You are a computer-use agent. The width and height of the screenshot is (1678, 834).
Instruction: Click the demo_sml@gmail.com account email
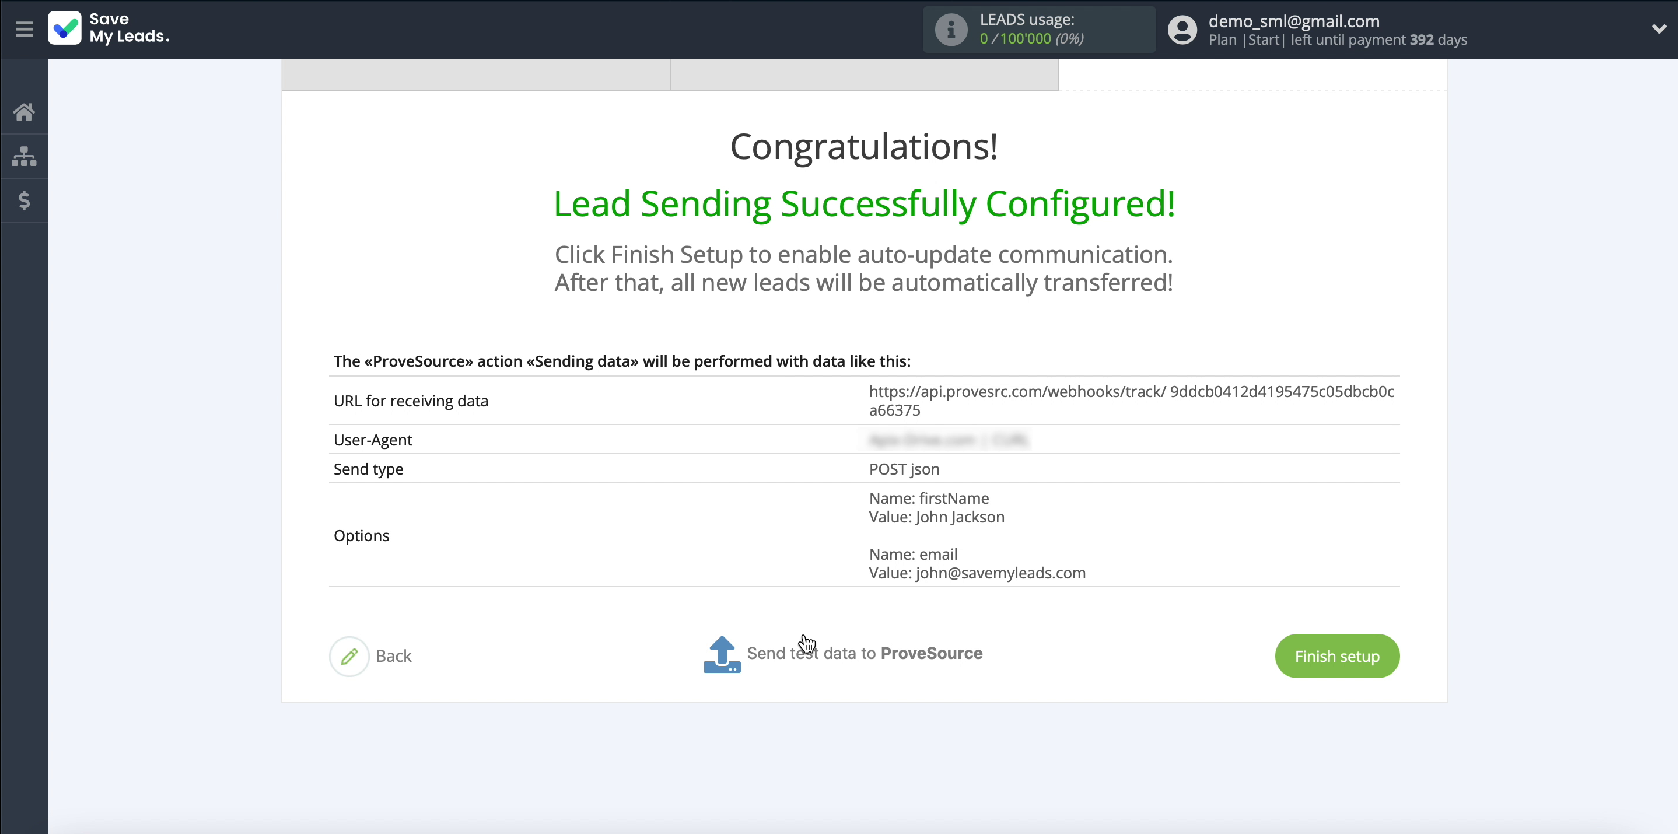(x=1293, y=21)
